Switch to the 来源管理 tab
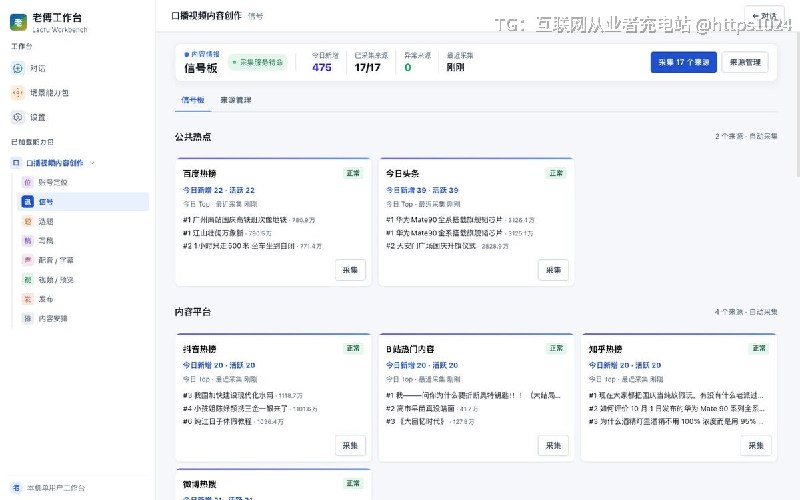The height and width of the screenshot is (500, 800). coord(236,100)
